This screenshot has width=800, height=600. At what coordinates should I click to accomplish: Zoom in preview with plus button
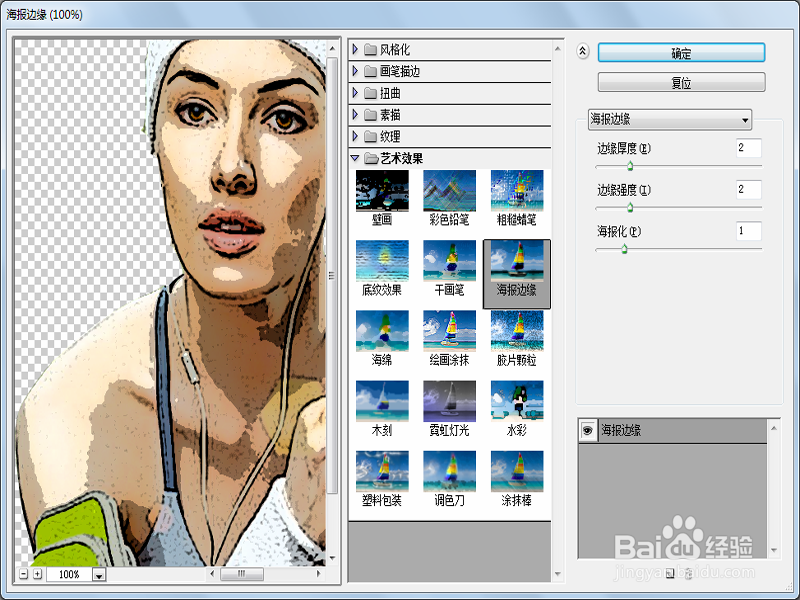(x=37, y=574)
